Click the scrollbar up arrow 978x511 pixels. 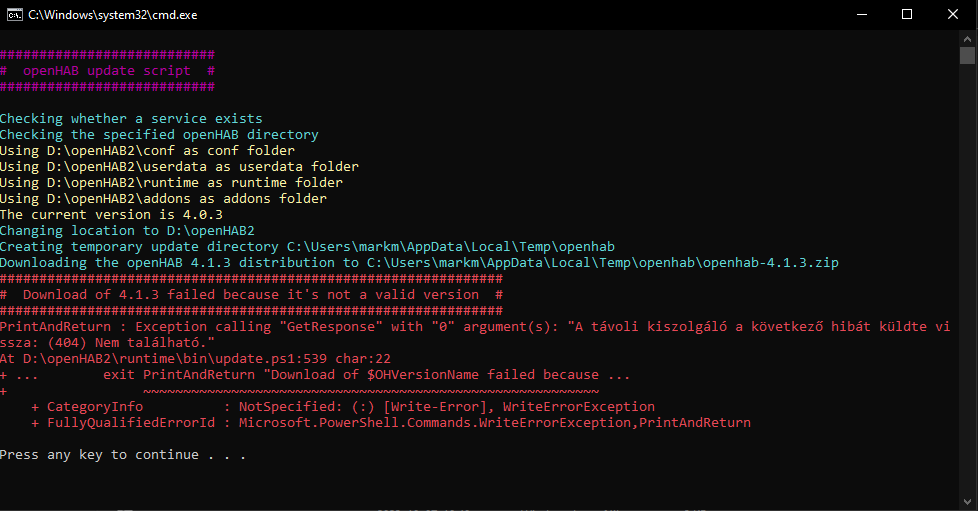967,37
